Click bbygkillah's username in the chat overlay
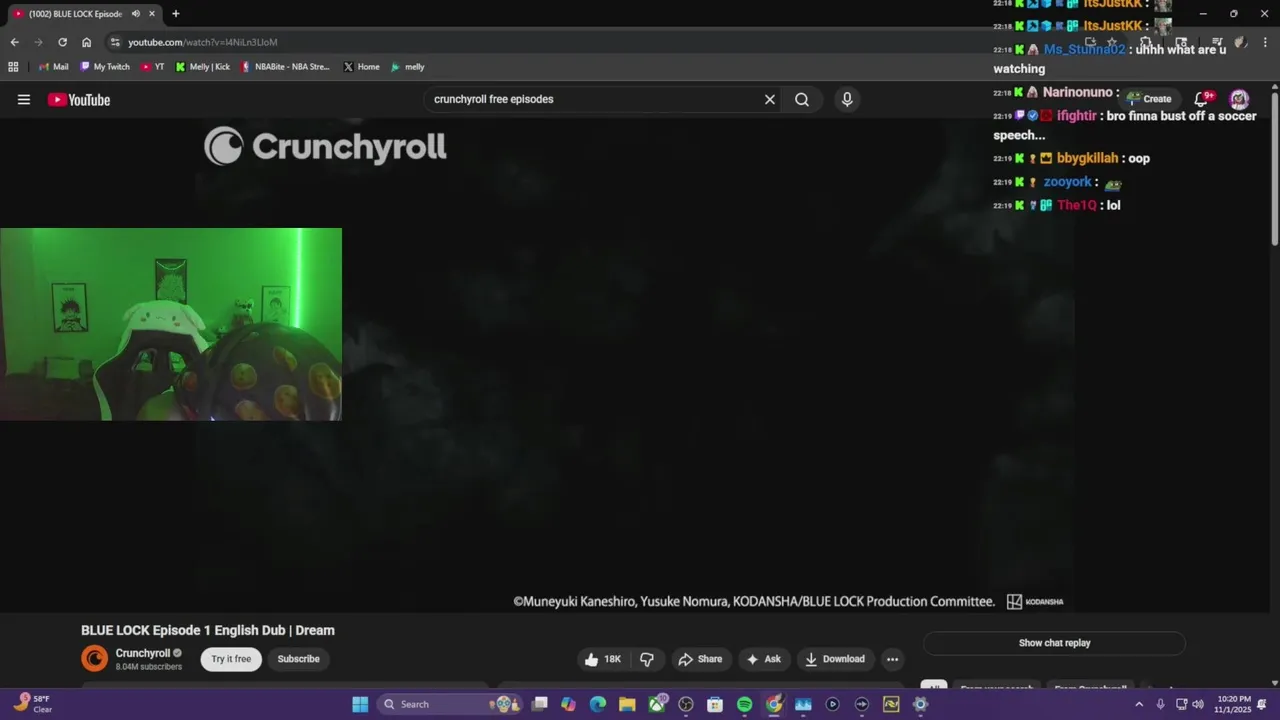This screenshot has width=1280, height=720. [1087, 158]
